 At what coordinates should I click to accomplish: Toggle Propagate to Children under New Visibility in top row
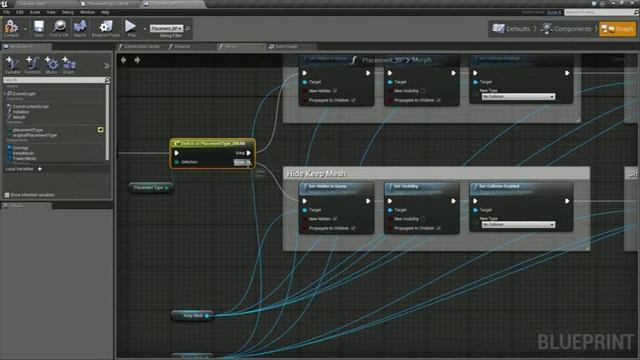pyautogui.click(x=439, y=100)
